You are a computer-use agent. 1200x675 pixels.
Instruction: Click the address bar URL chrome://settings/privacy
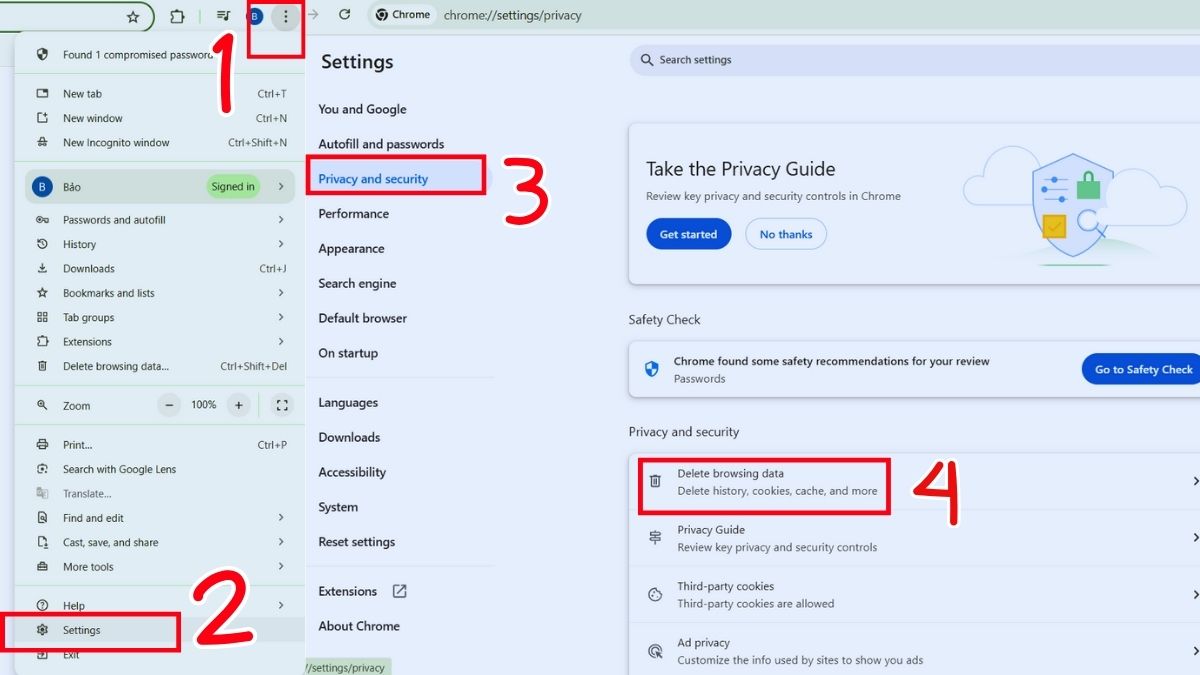click(x=512, y=16)
